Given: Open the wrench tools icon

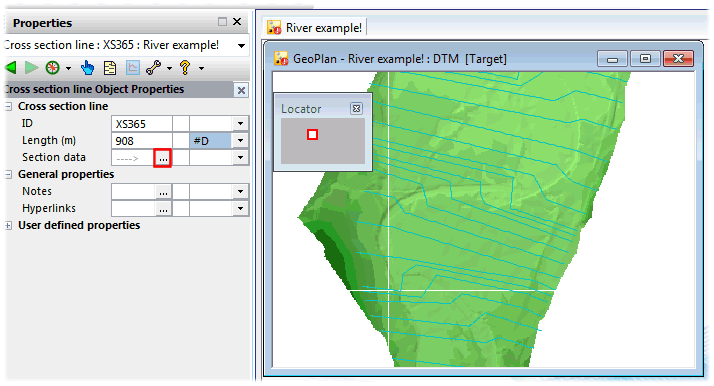Looking at the screenshot, I should click(153, 68).
